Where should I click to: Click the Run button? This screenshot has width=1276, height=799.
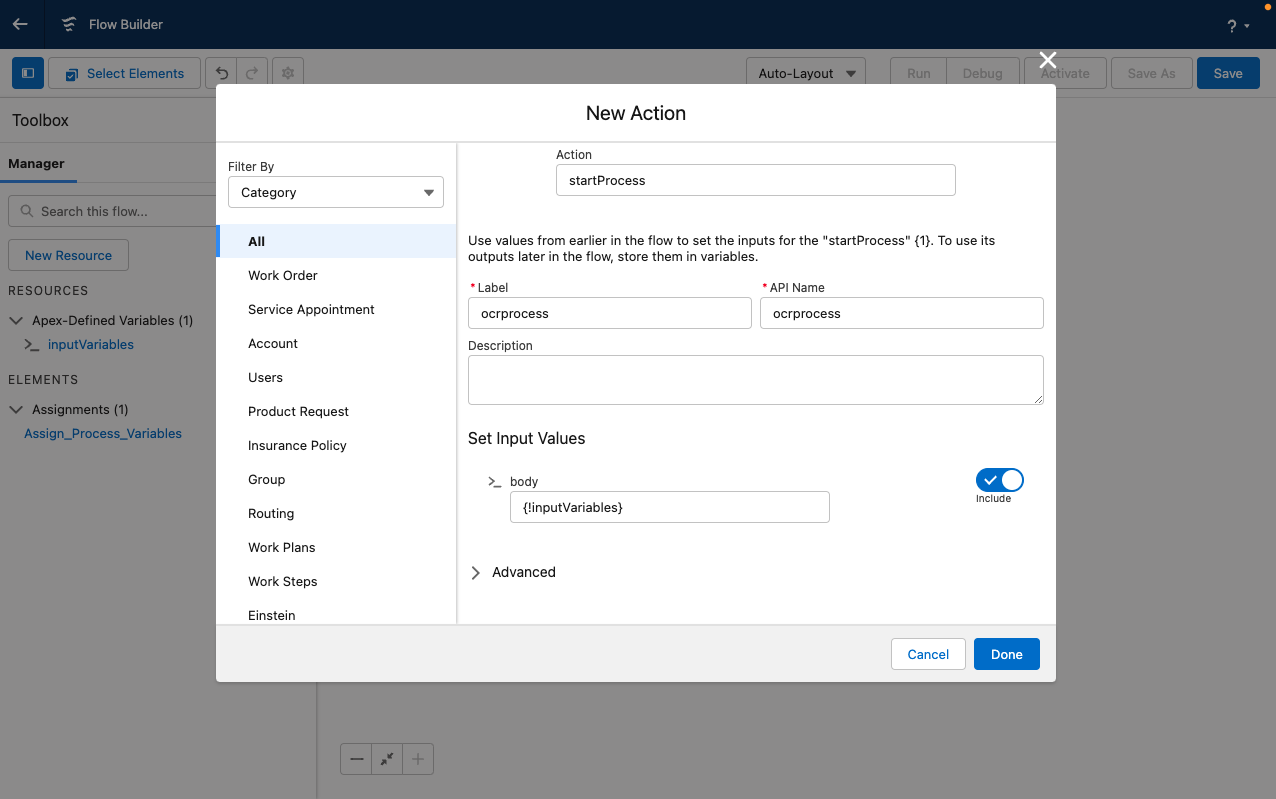click(x=919, y=73)
